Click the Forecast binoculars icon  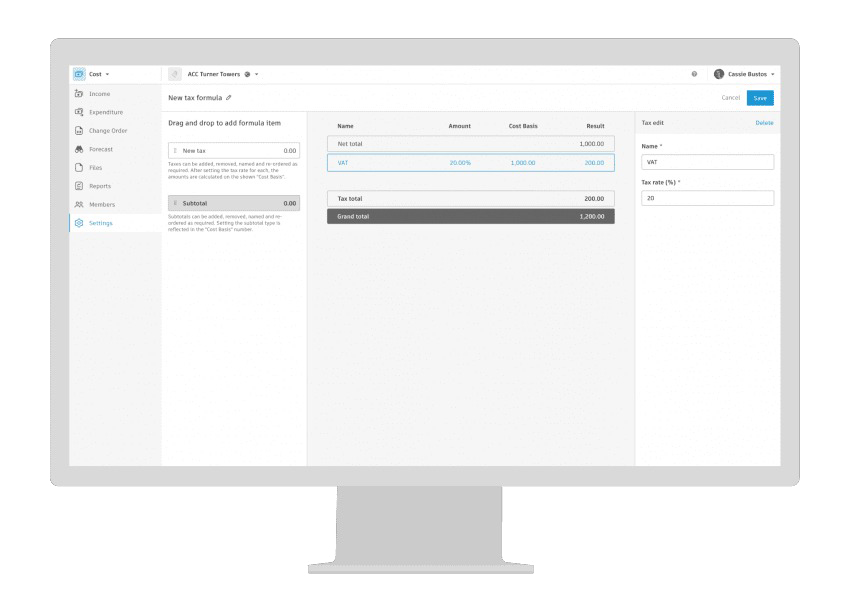point(79,149)
